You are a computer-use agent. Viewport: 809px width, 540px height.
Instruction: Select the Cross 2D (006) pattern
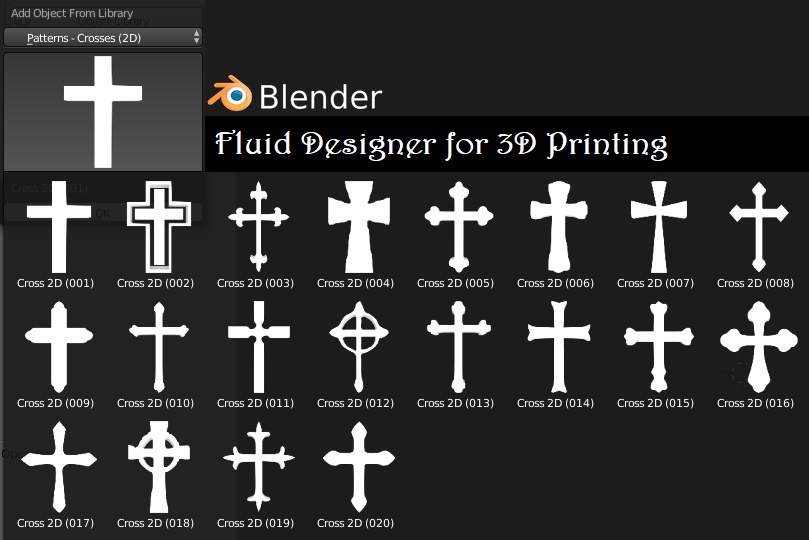click(558, 226)
